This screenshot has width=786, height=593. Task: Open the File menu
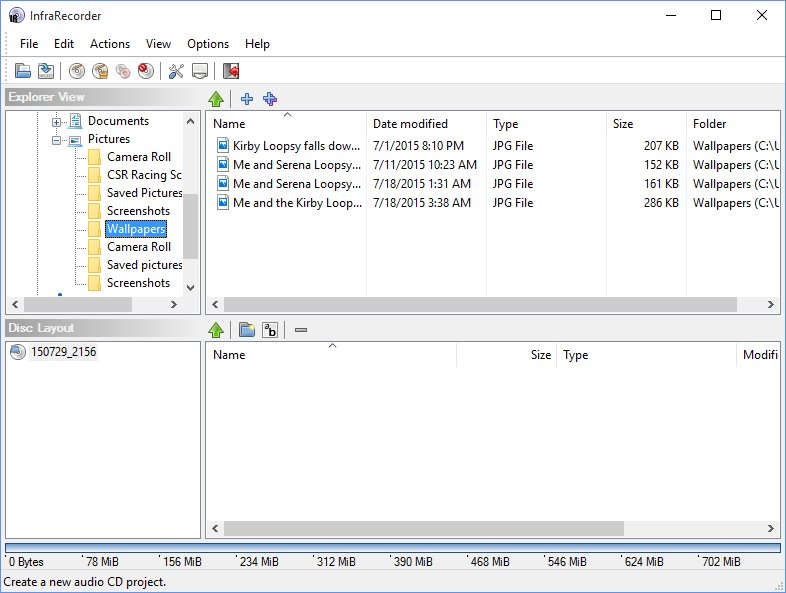(29, 44)
